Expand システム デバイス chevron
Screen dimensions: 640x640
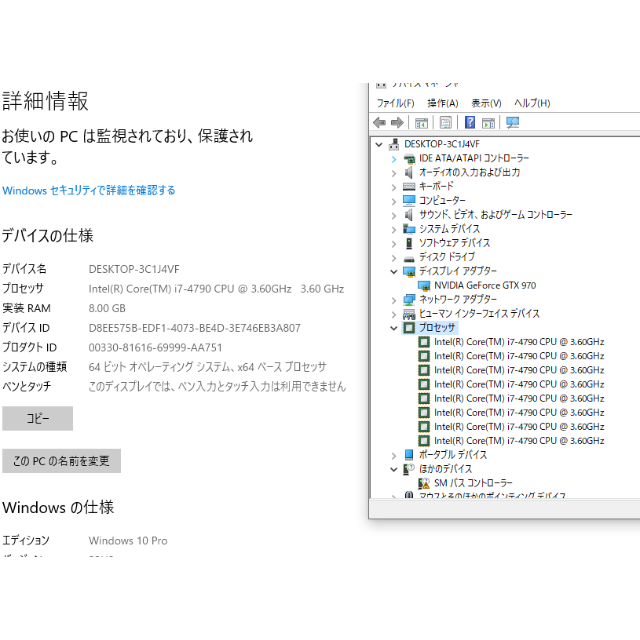pyautogui.click(x=394, y=229)
